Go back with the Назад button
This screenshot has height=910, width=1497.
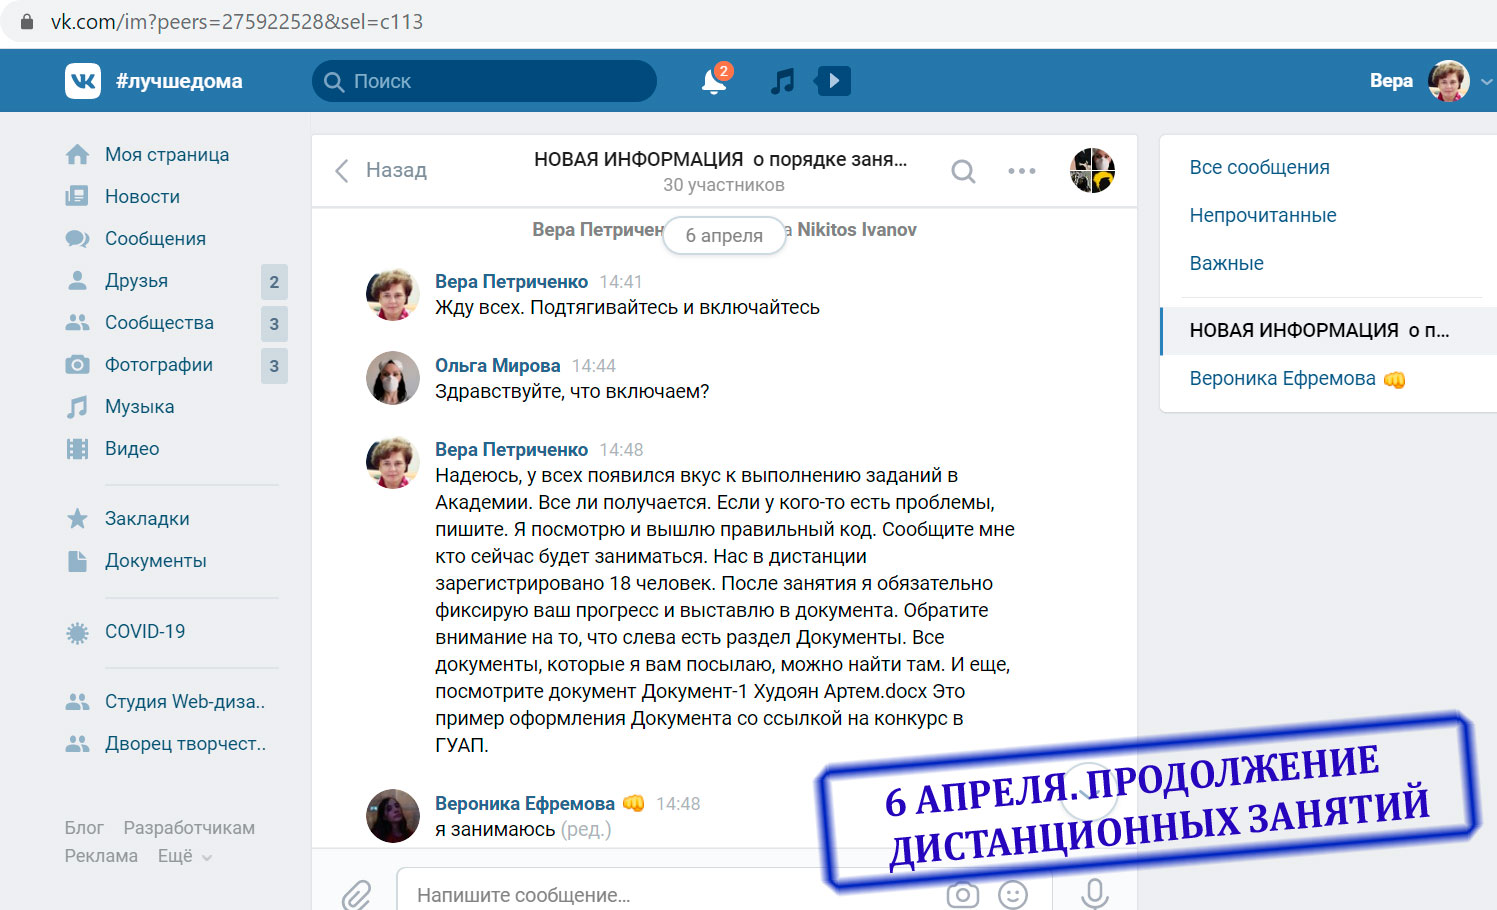[x=381, y=170]
